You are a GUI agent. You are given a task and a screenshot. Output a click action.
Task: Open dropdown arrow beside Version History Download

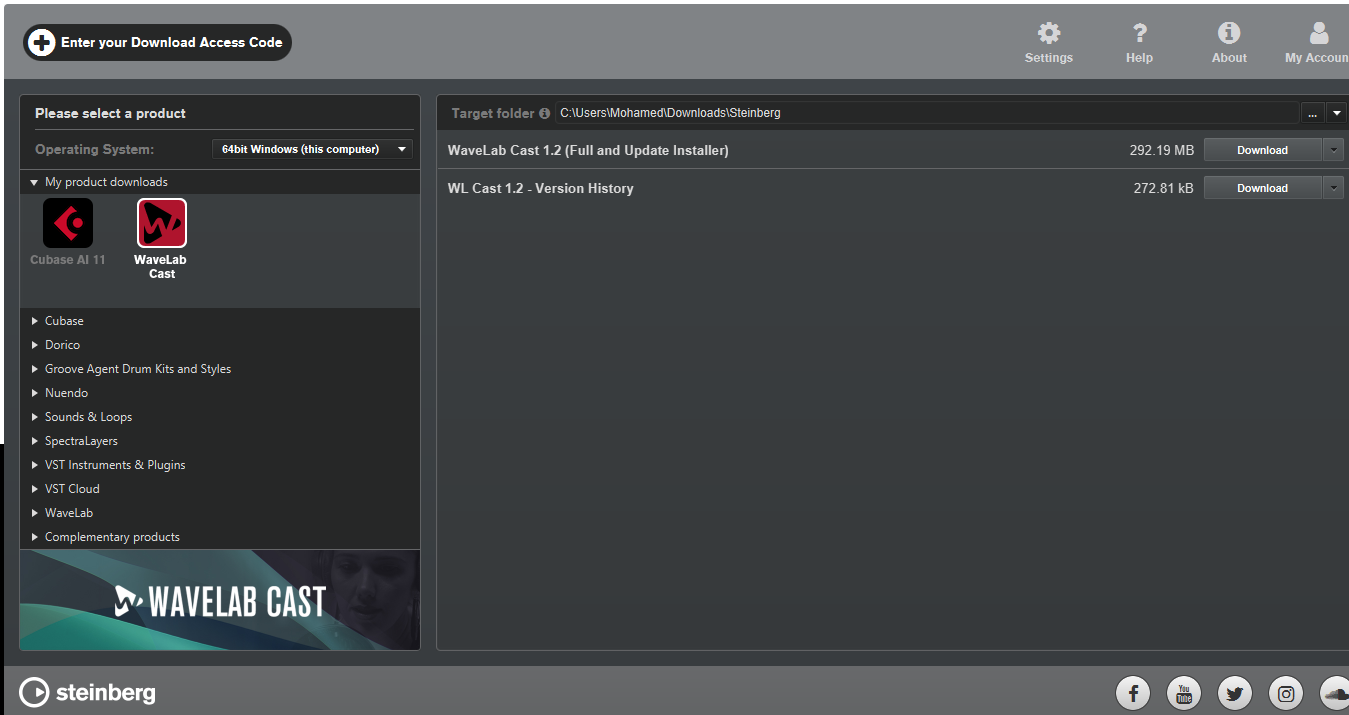pos(1333,188)
